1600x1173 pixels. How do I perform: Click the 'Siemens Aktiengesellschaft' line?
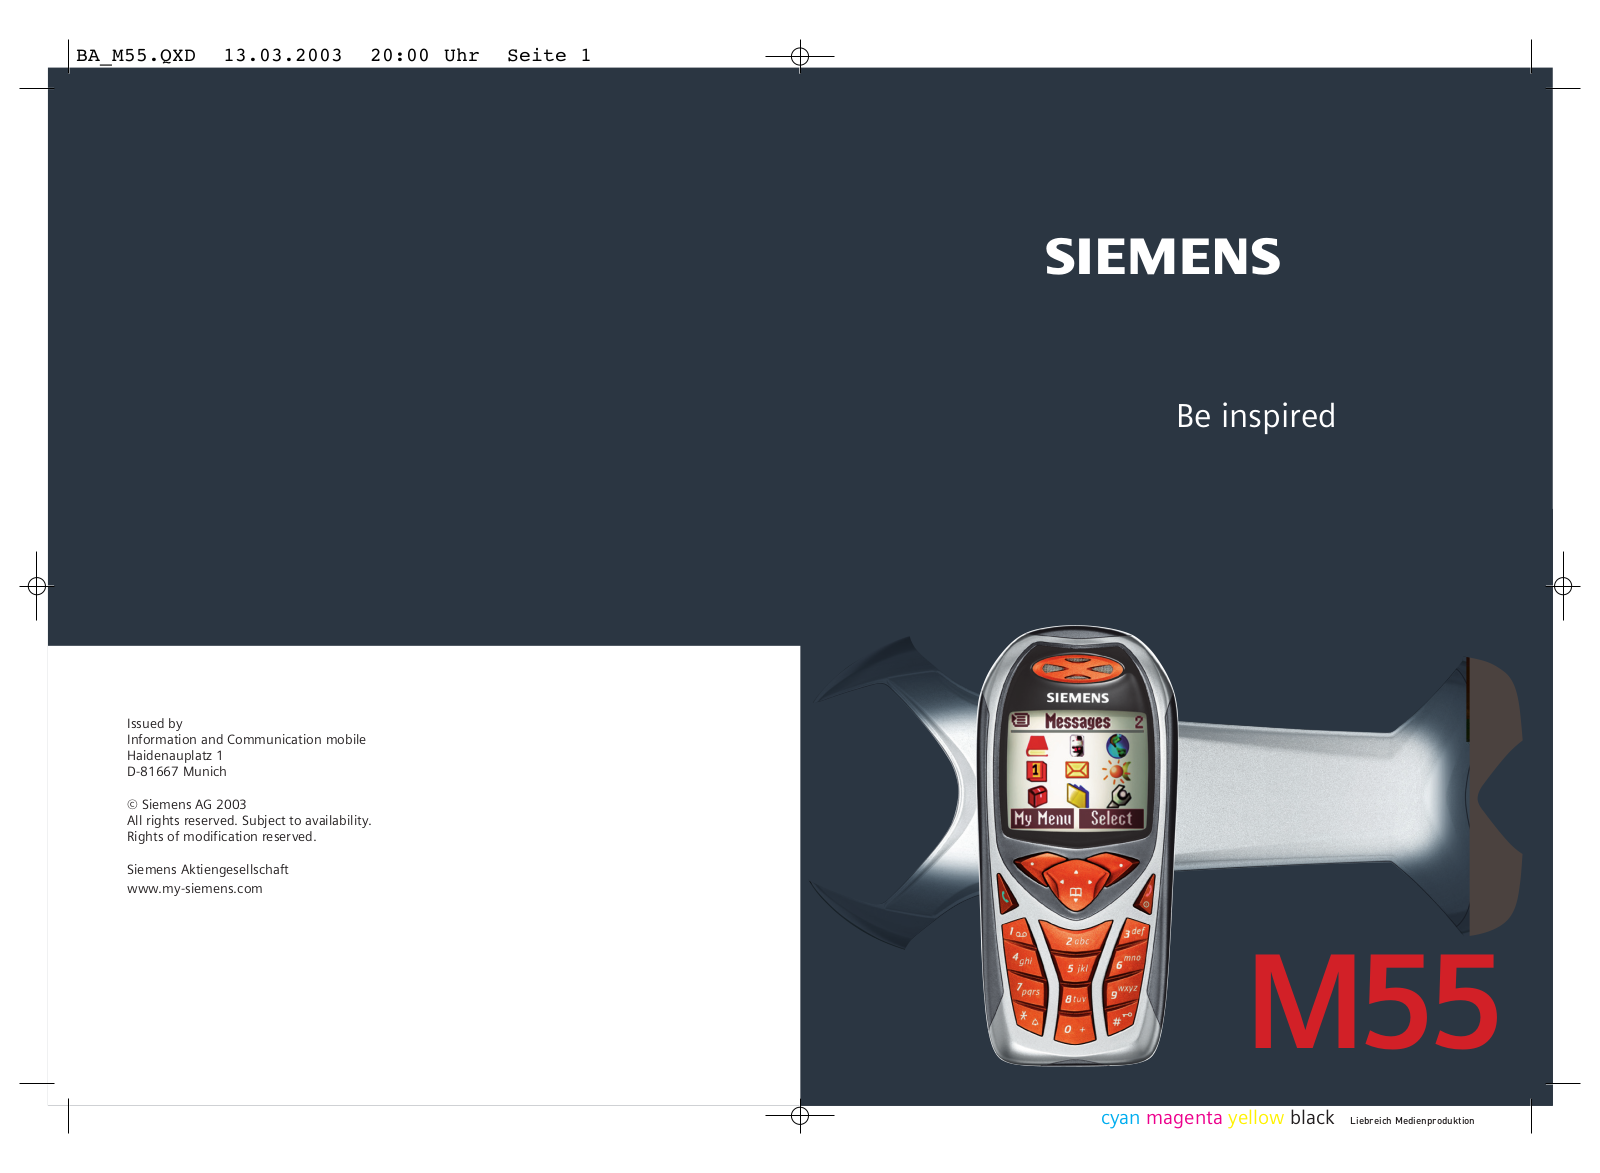pos(208,869)
